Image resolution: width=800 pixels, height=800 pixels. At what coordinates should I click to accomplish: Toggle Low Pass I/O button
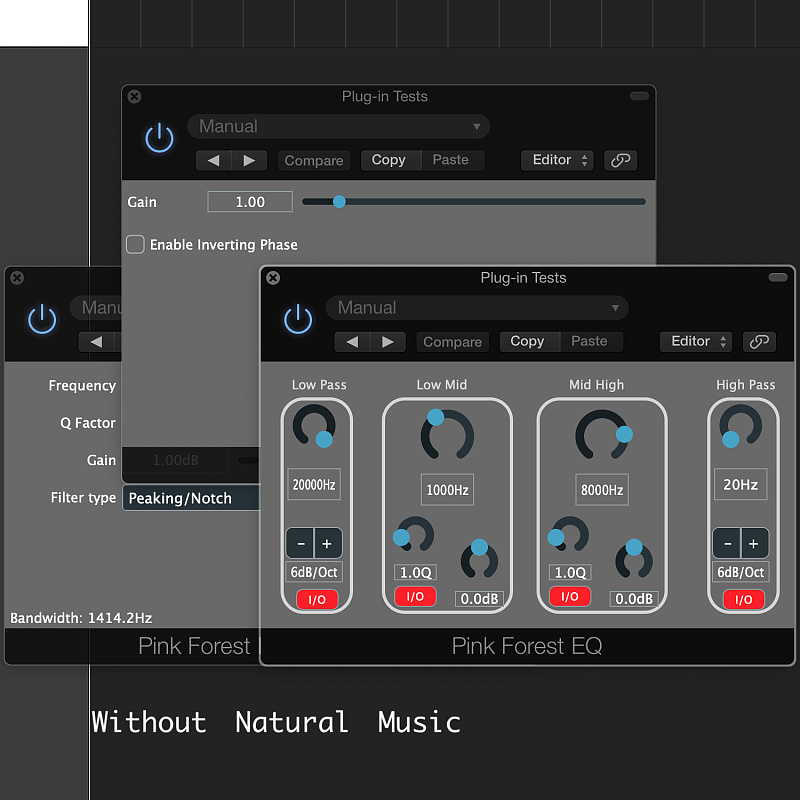pos(317,599)
